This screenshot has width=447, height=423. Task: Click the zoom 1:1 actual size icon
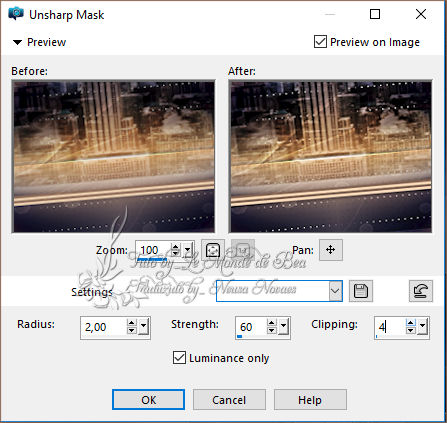[x=243, y=250]
